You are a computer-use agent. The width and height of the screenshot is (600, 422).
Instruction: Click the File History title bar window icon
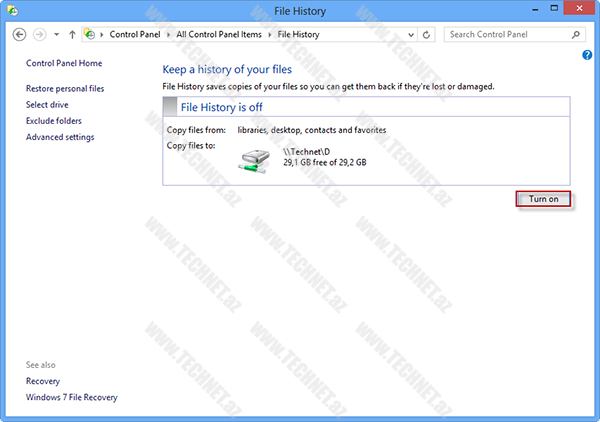pyautogui.click(x=12, y=10)
